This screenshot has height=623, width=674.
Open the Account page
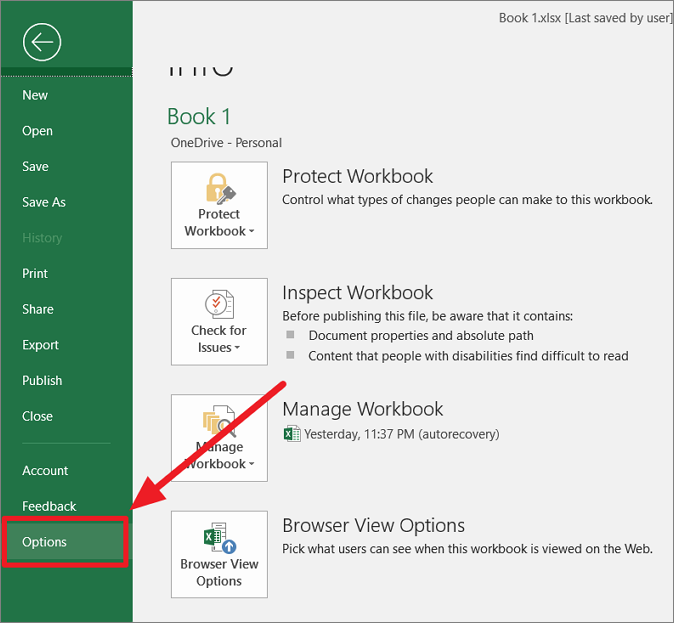45,470
